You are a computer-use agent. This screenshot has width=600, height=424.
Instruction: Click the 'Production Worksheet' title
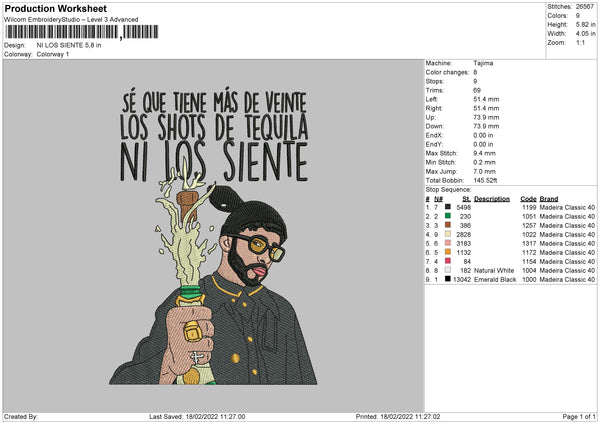tap(55, 8)
